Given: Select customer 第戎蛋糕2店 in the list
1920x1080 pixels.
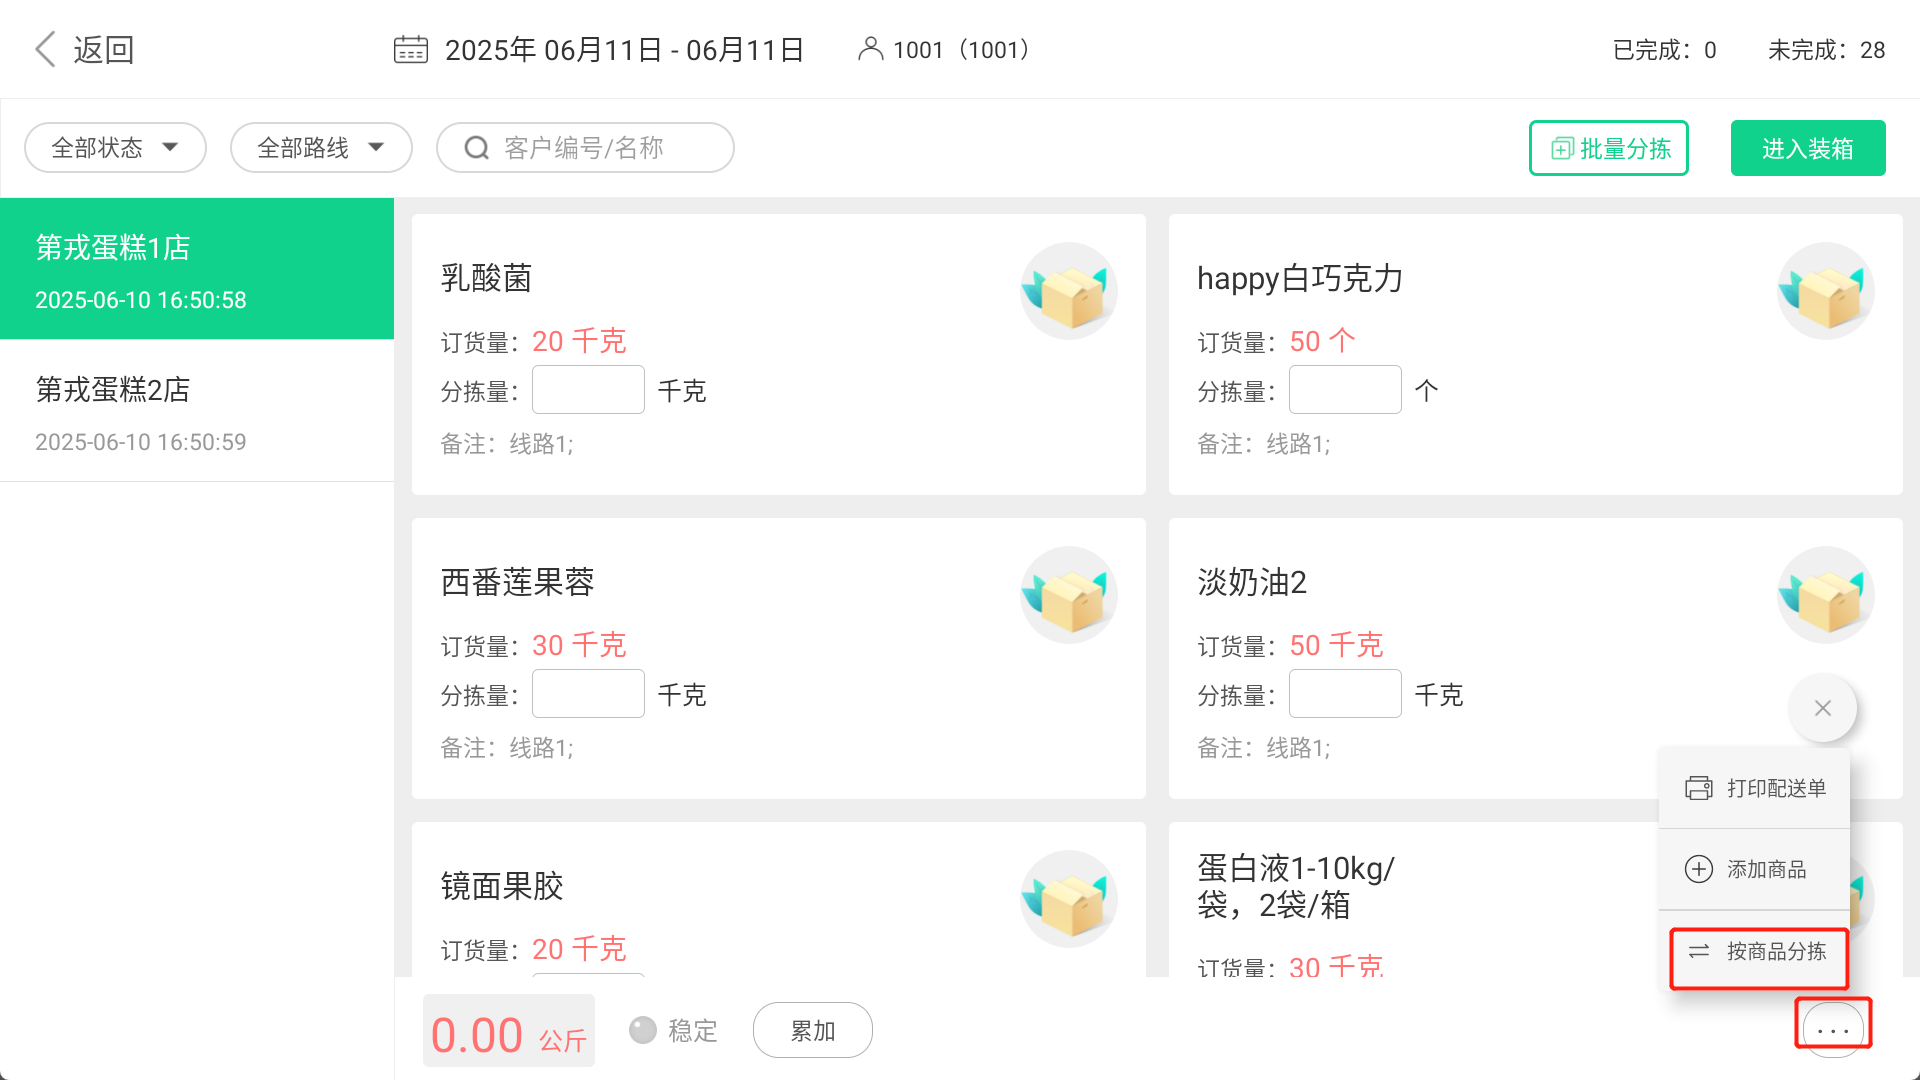Looking at the screenshot, I should coord(197,411).
